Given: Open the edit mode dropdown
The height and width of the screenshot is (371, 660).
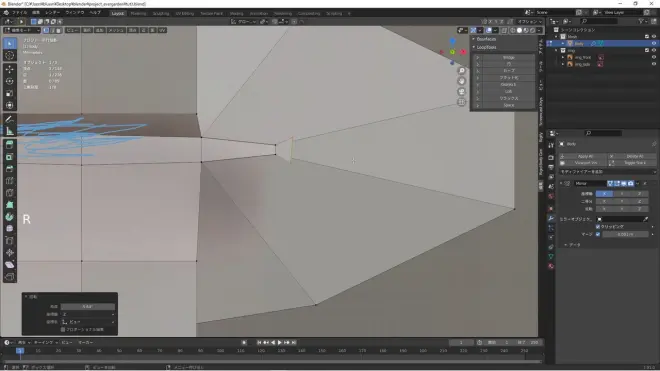Looking at the screenshot, I should pos(22,30).
